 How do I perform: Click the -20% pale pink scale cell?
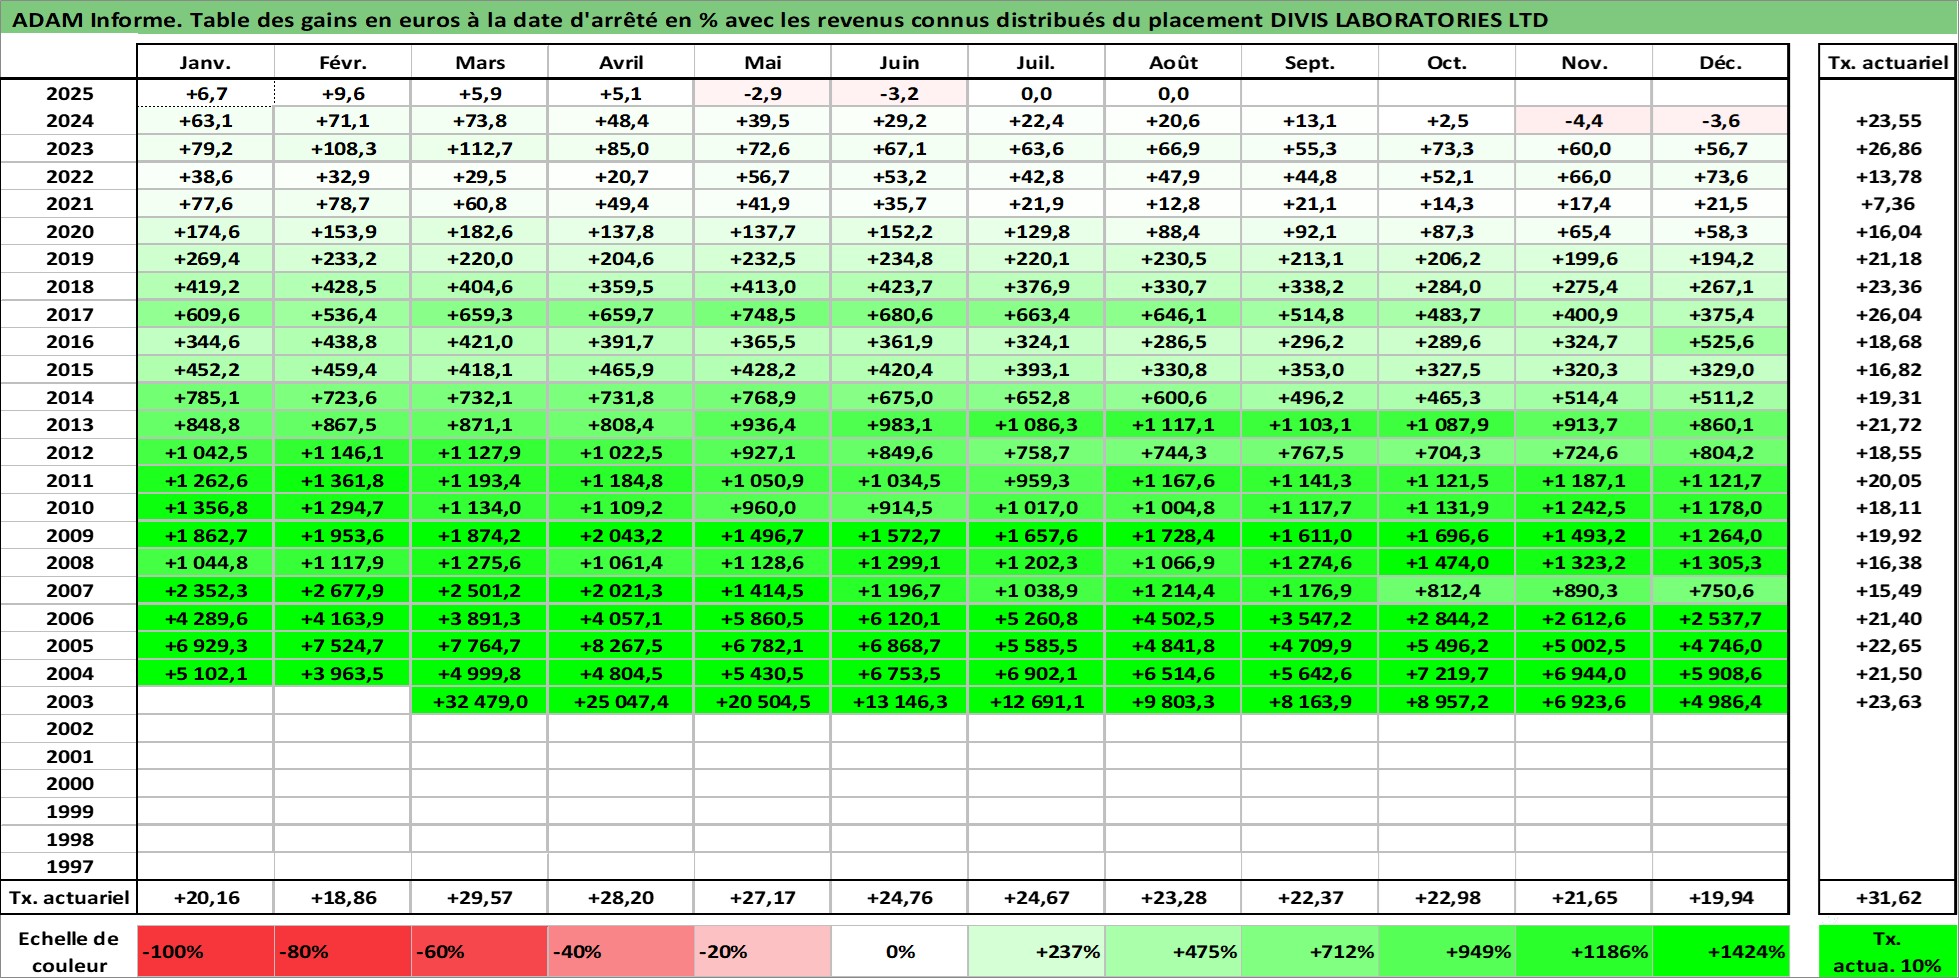tap(762, 951)
